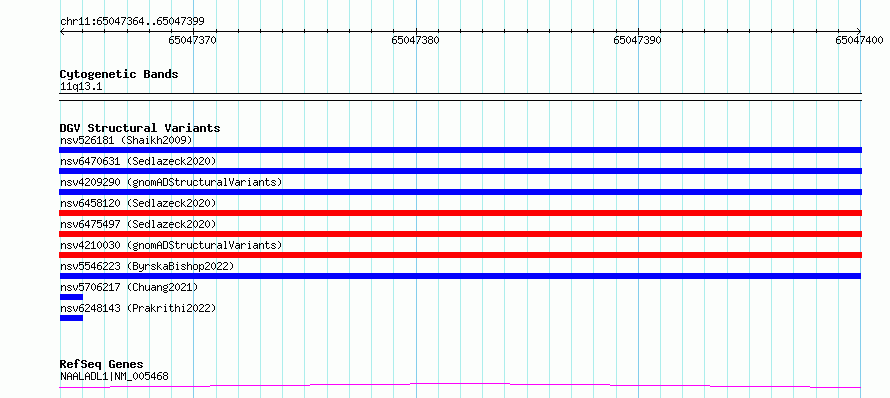Screen dimensions: 890x398
Task: Select the 11q13.1 cytogenetic band track bar
Action: (460, 97)
